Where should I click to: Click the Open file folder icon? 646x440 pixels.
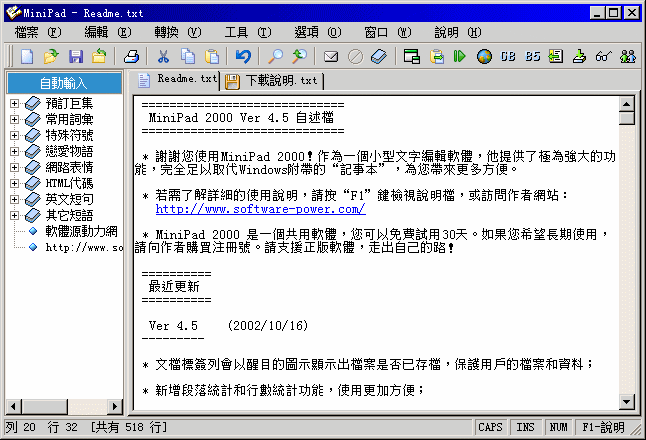pyautogui.click(x=51, y=56)
